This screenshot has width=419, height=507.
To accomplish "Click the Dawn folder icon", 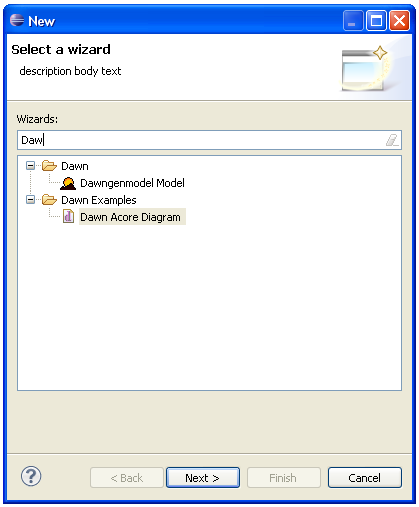I will tap(49, 166).
